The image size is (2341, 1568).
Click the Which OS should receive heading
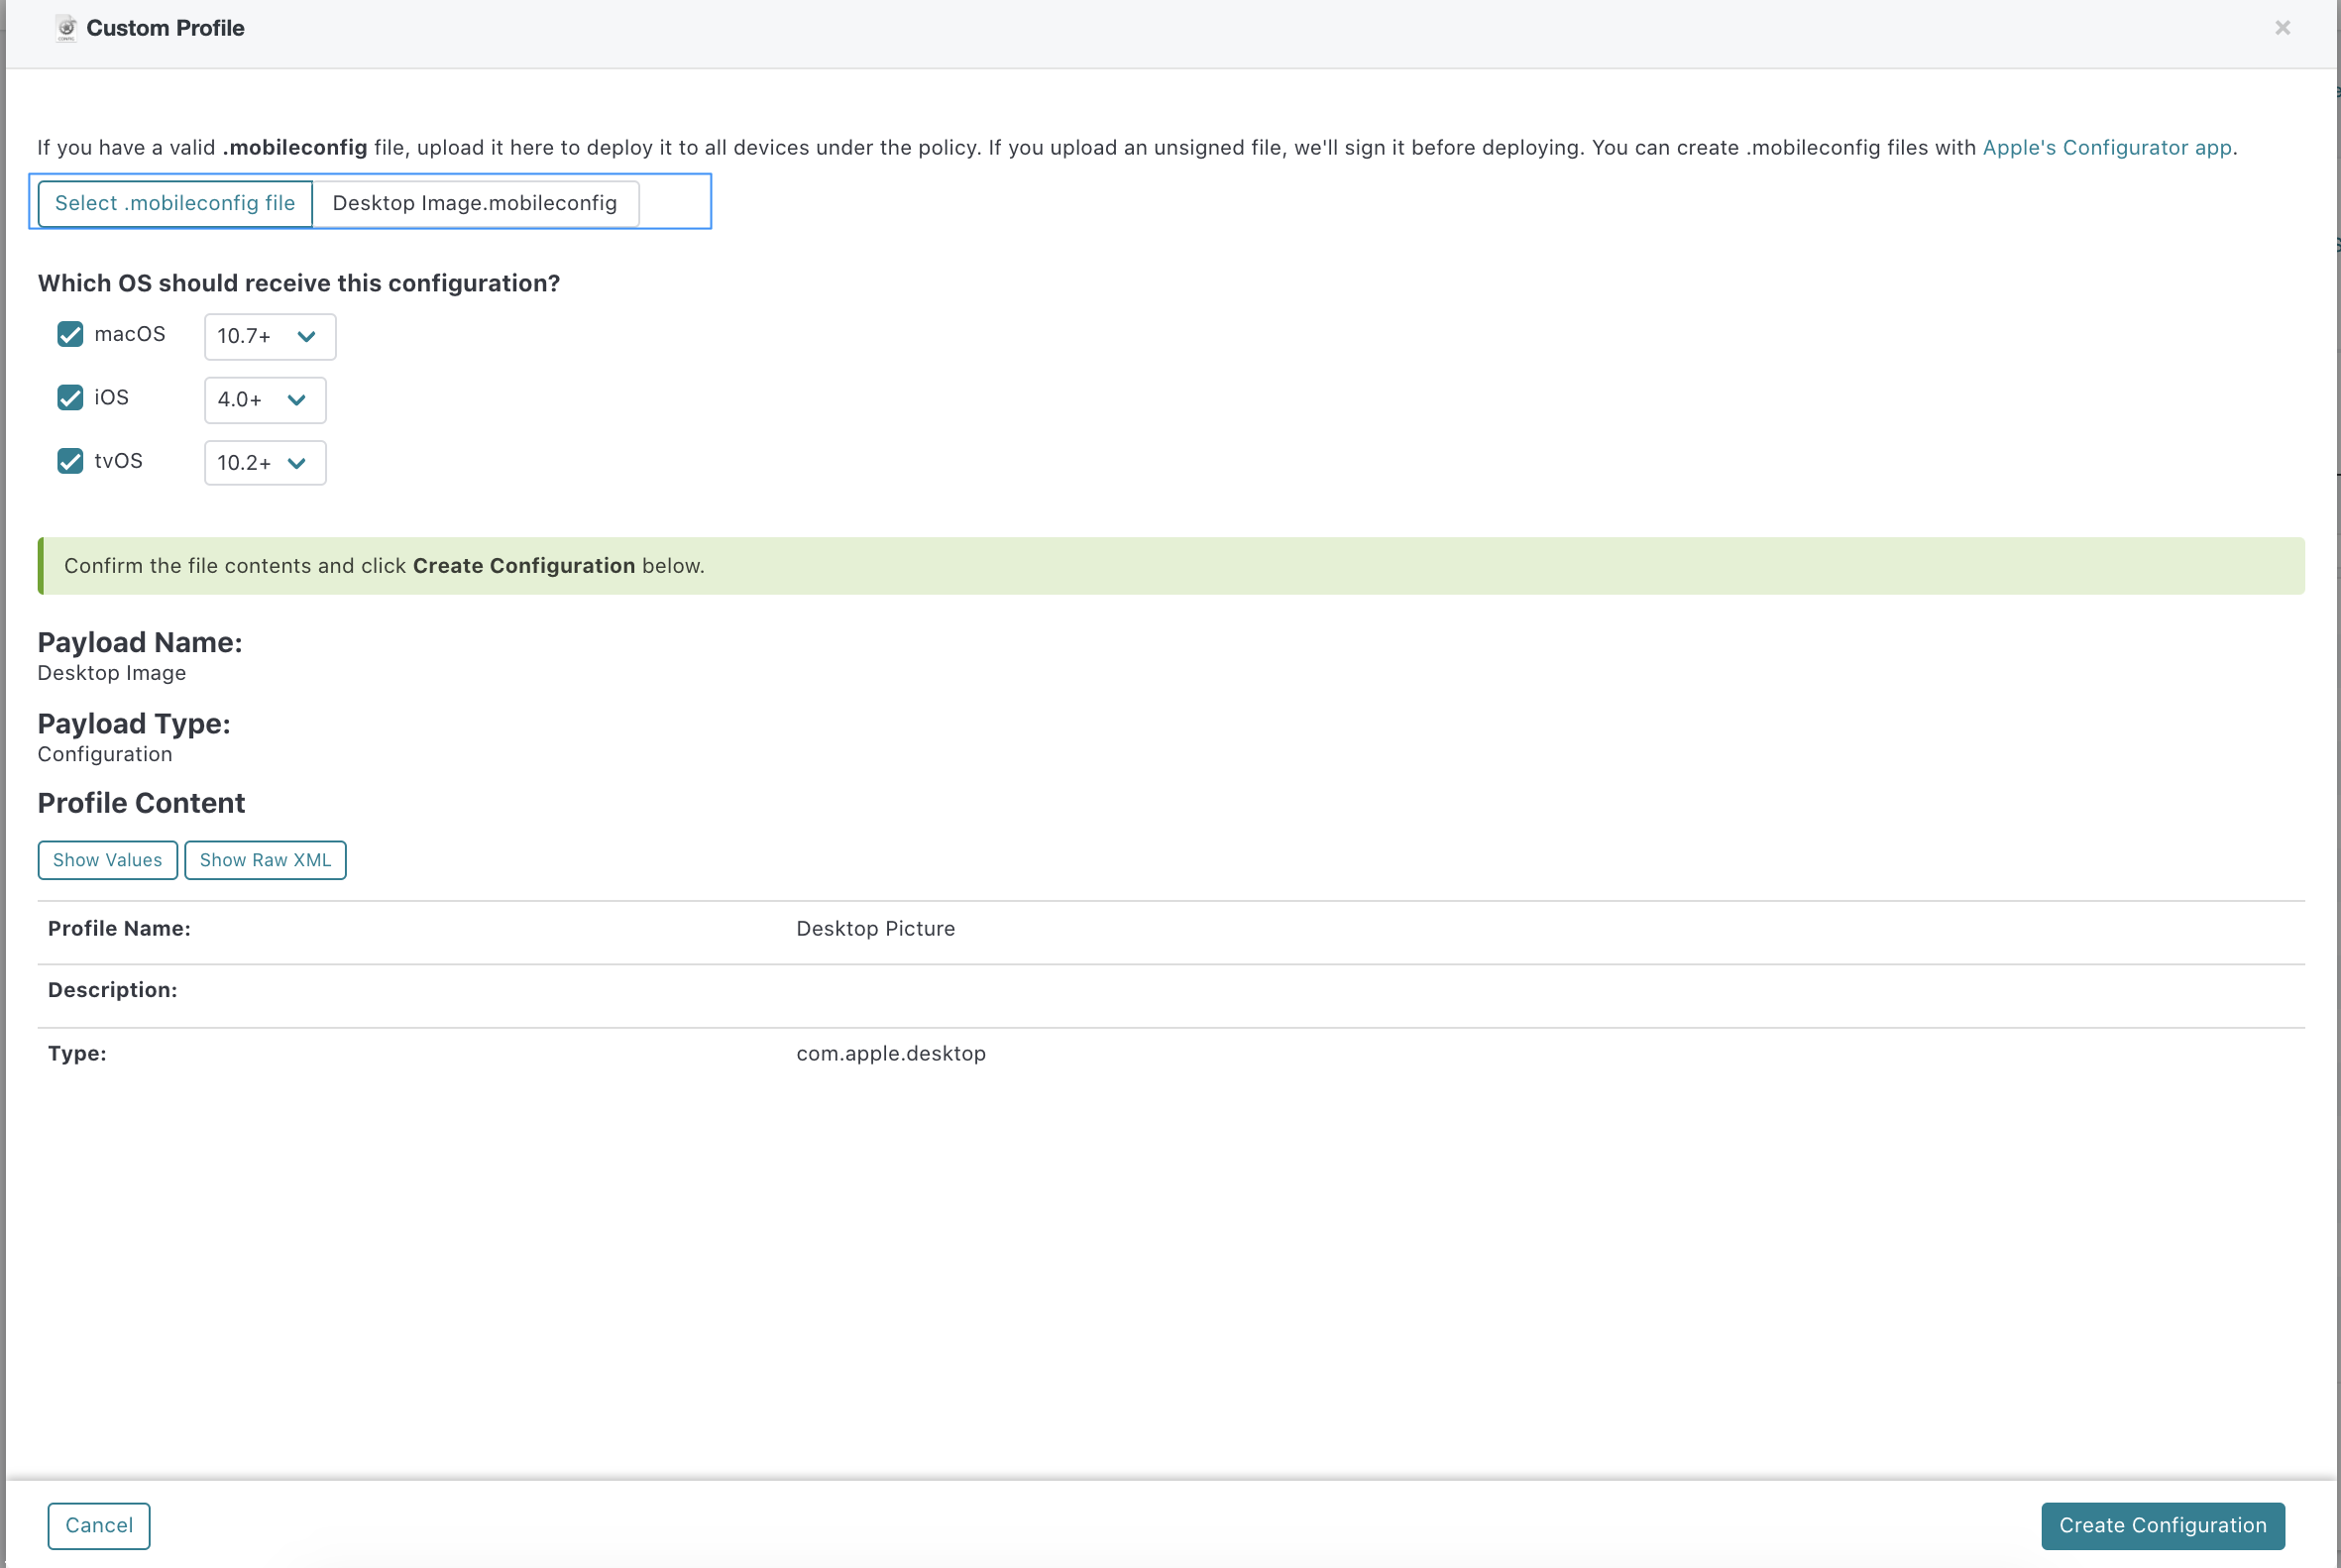coord(299,284)
